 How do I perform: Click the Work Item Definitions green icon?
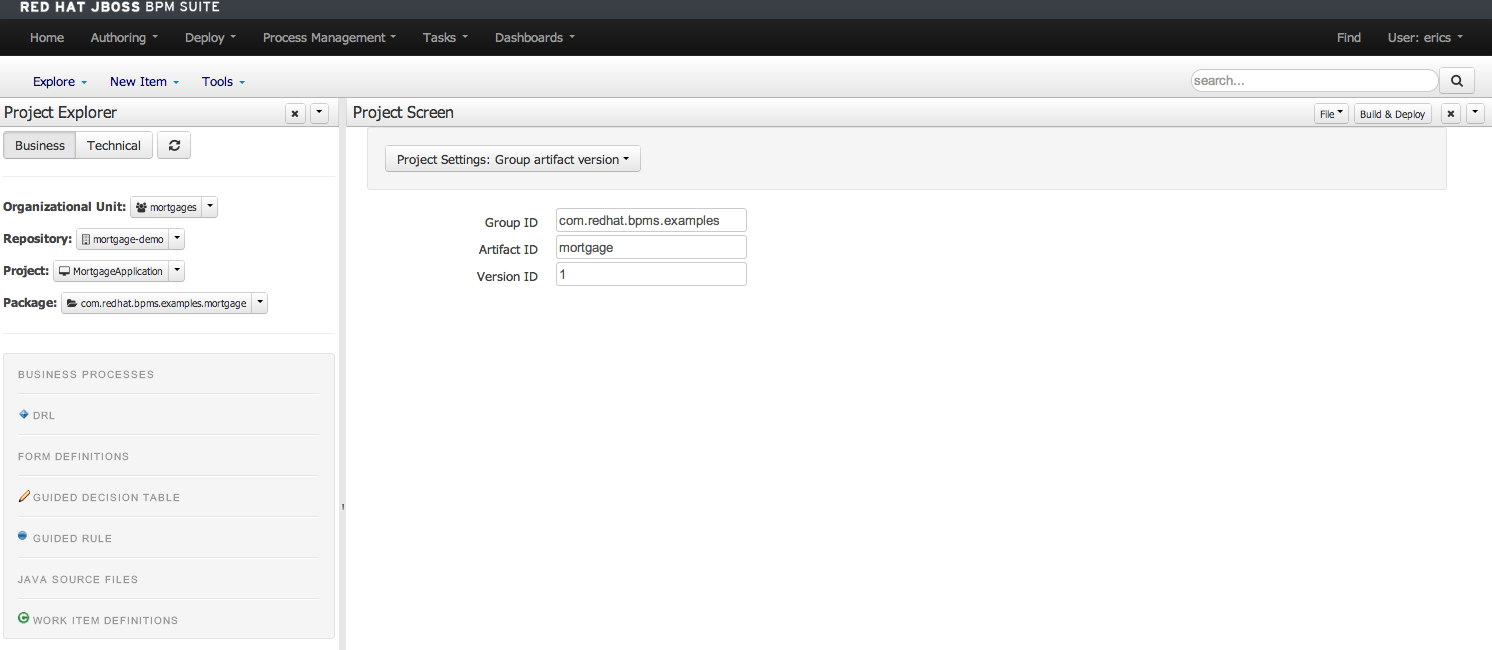coord(24,618)
